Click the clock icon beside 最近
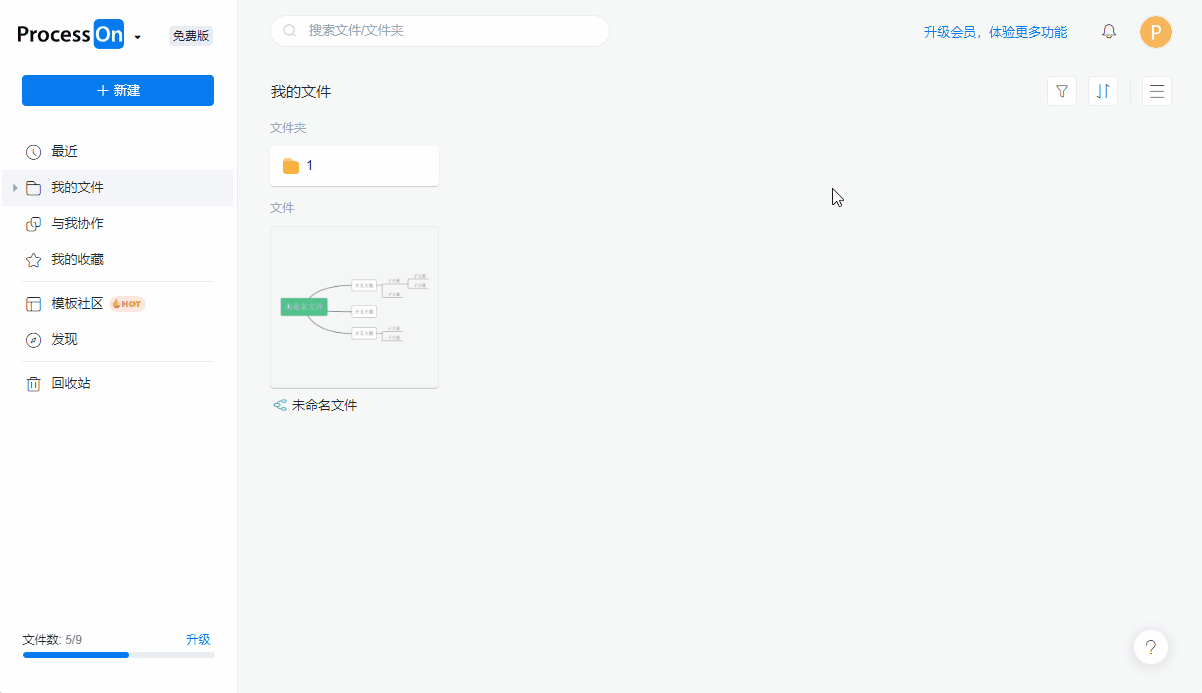The width and height of the screenshot is (1202, 693). pos(33,152)
